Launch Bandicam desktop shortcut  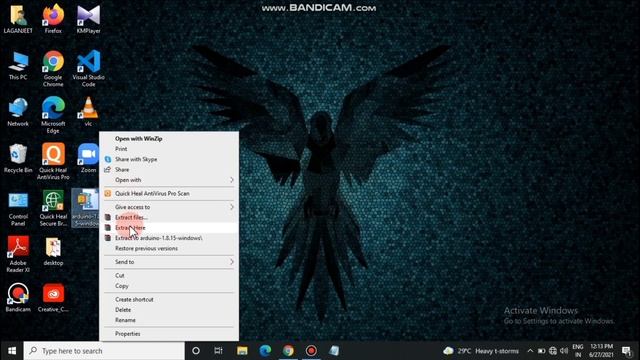point(18,298)
